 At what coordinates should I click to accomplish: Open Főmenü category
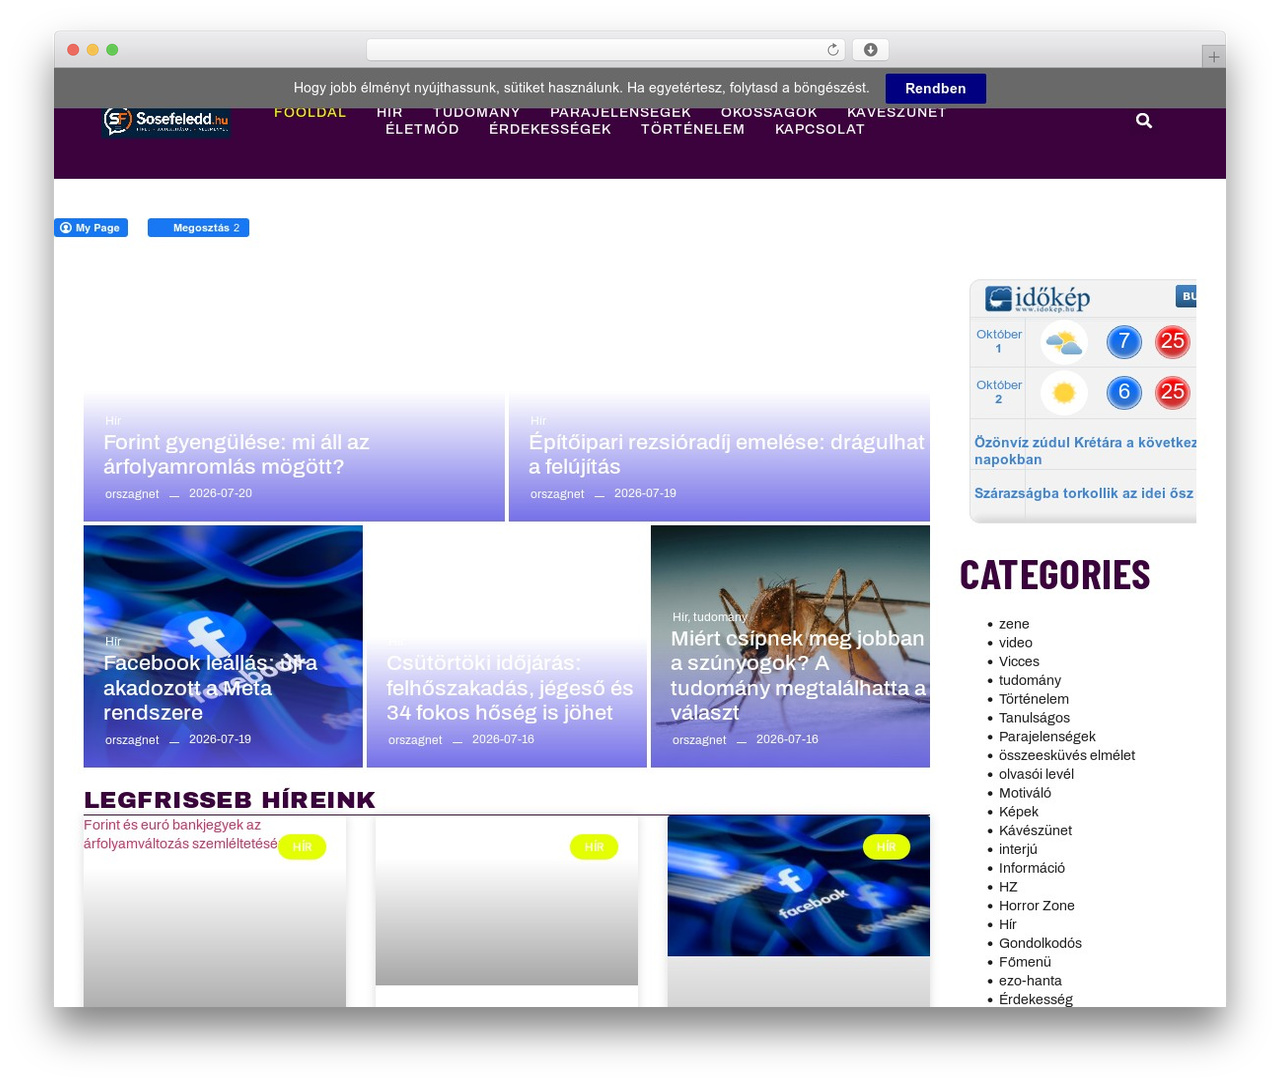[x=1025, y=962]
